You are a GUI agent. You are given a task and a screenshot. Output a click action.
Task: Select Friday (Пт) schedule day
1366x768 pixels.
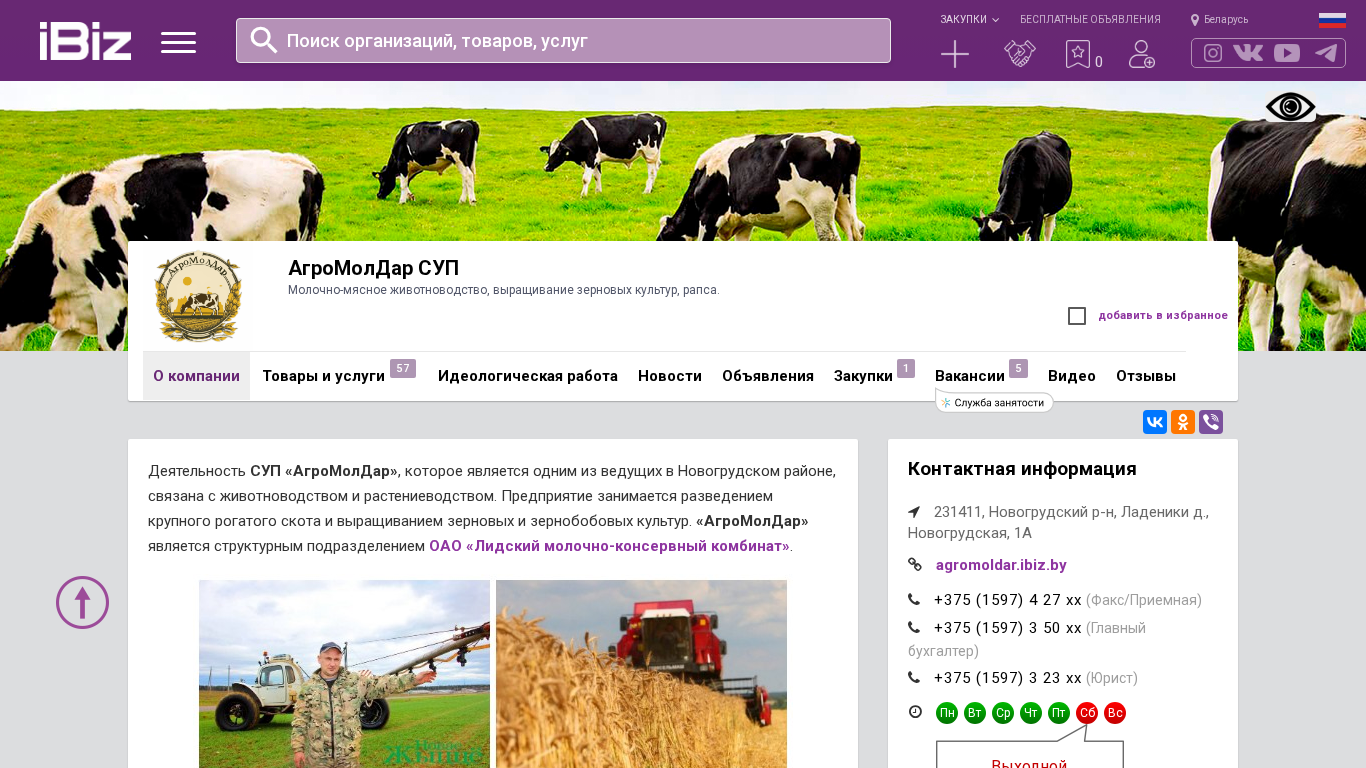click(x=1059, y=713)
